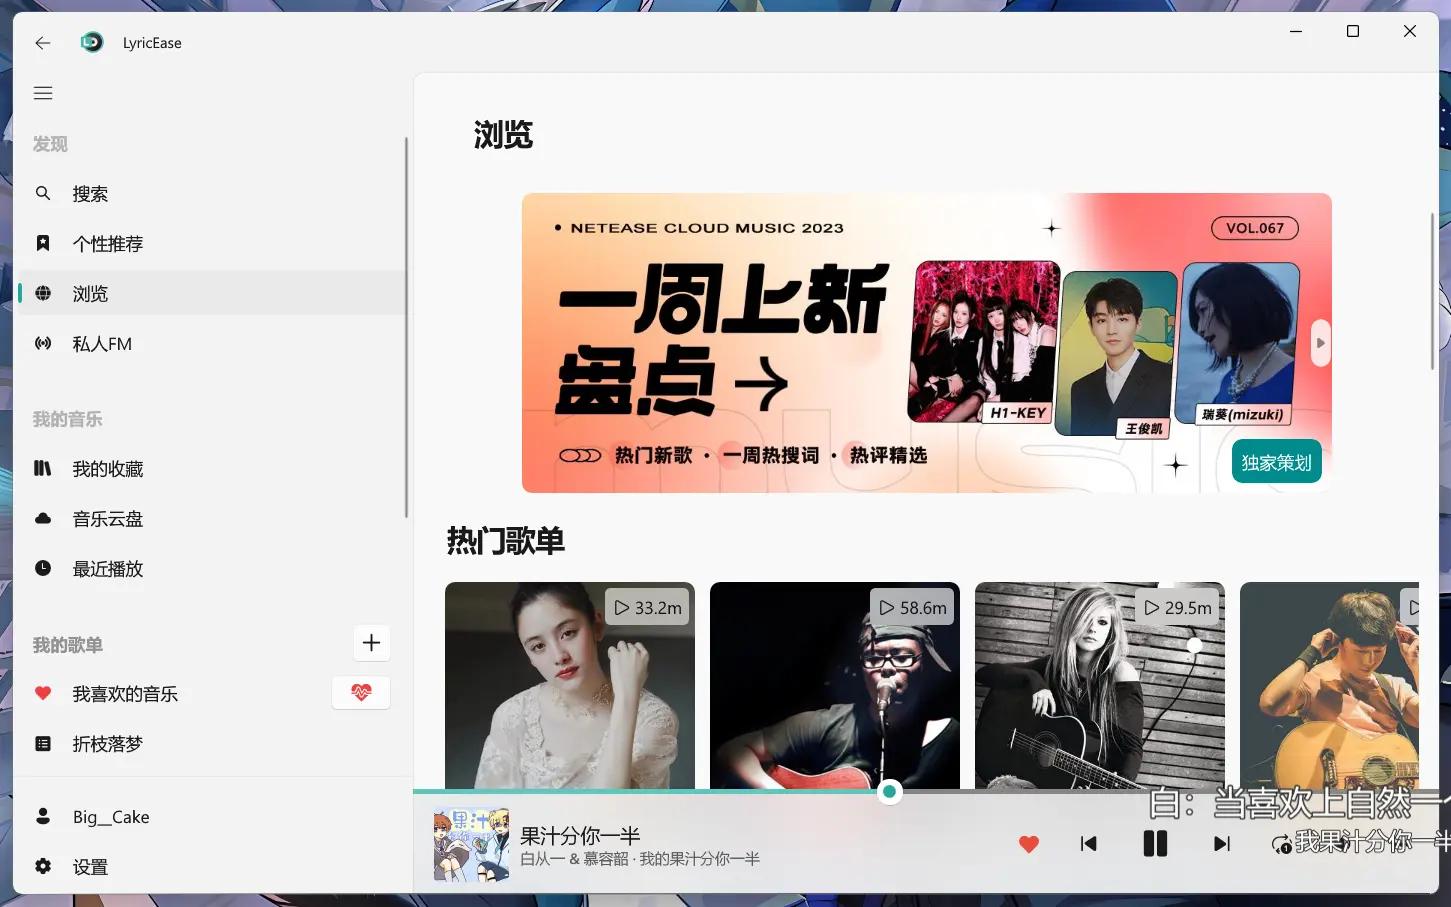The width and height of the screenshot is (1451, 907).
Task: Open Big_Cake user profile
Action: (110, 817)
